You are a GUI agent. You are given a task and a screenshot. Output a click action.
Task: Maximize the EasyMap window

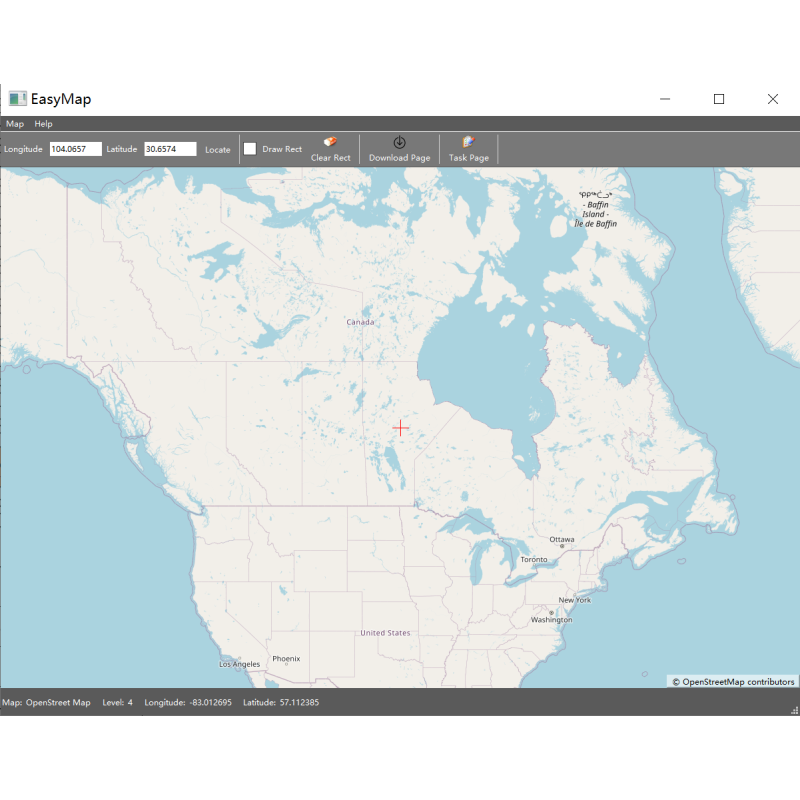[x=718, y=99]
